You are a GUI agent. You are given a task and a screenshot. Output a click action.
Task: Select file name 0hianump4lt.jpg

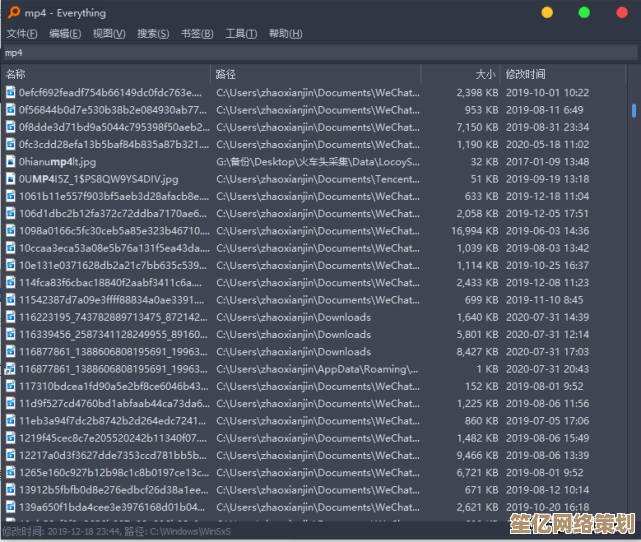coord(58,162)
